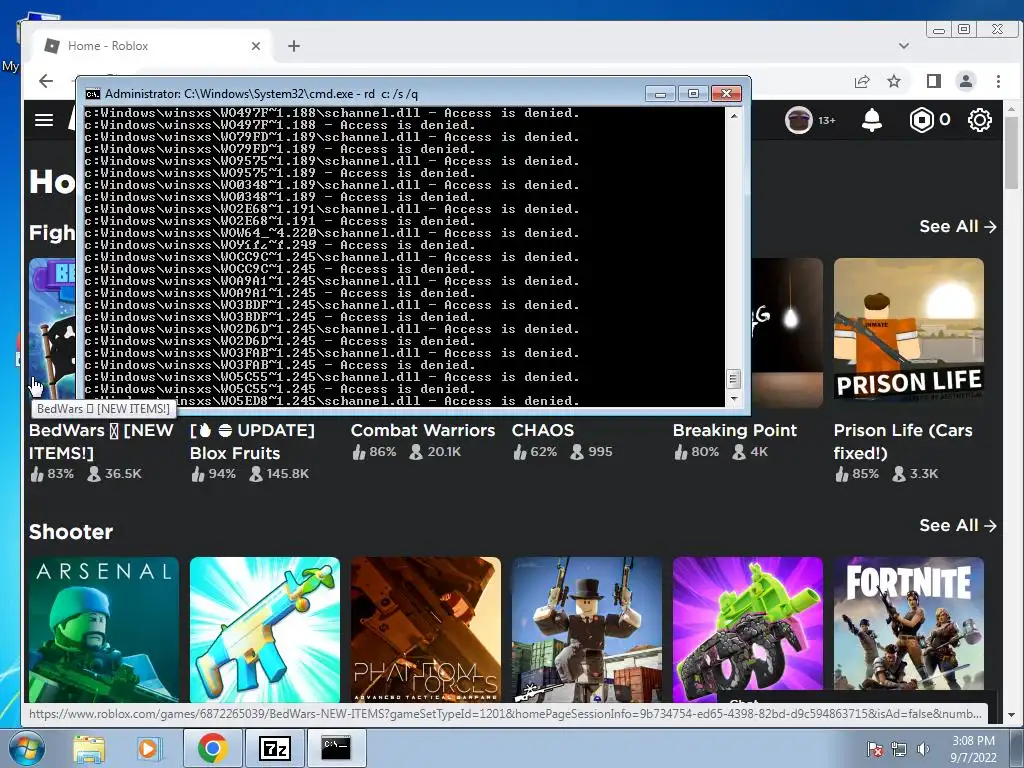Switch to the Home - Roblox tab
This screenshot has height=768, width=1024.
click(152, 46)
